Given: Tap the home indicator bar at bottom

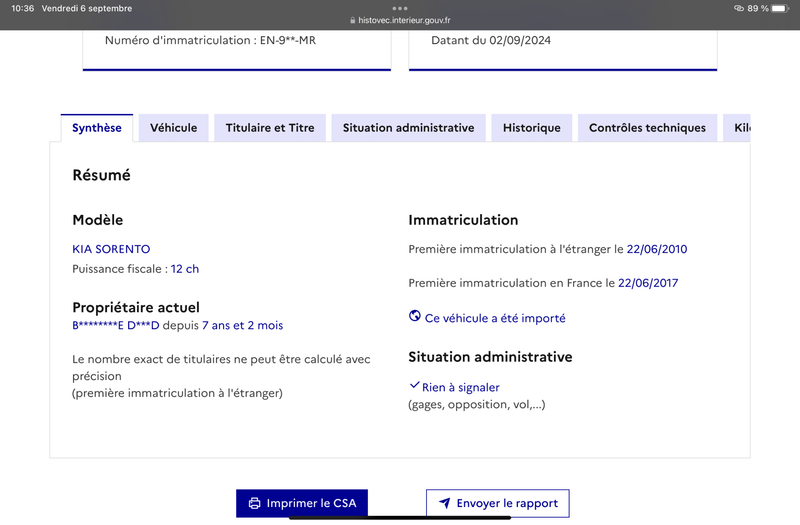Looking at the screenshot, I should click(x=400, y=518).
